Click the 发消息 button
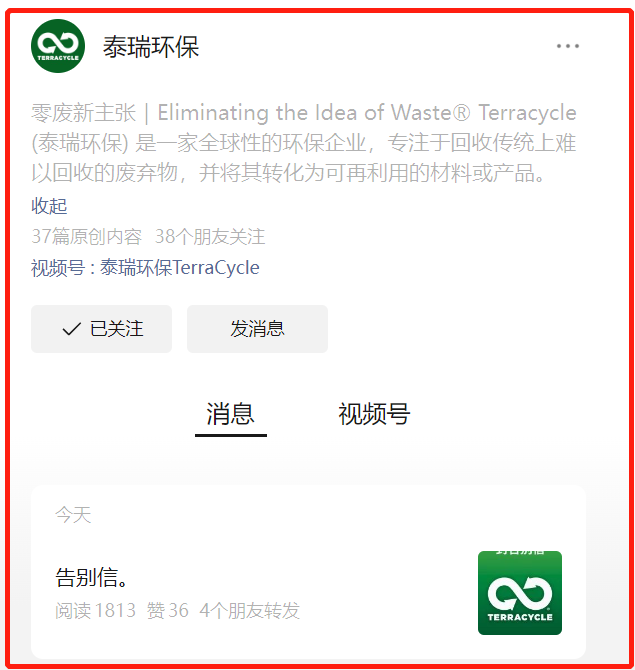This screenshot has height=670, width=635. pyautogui.click(x=257, y=329)
